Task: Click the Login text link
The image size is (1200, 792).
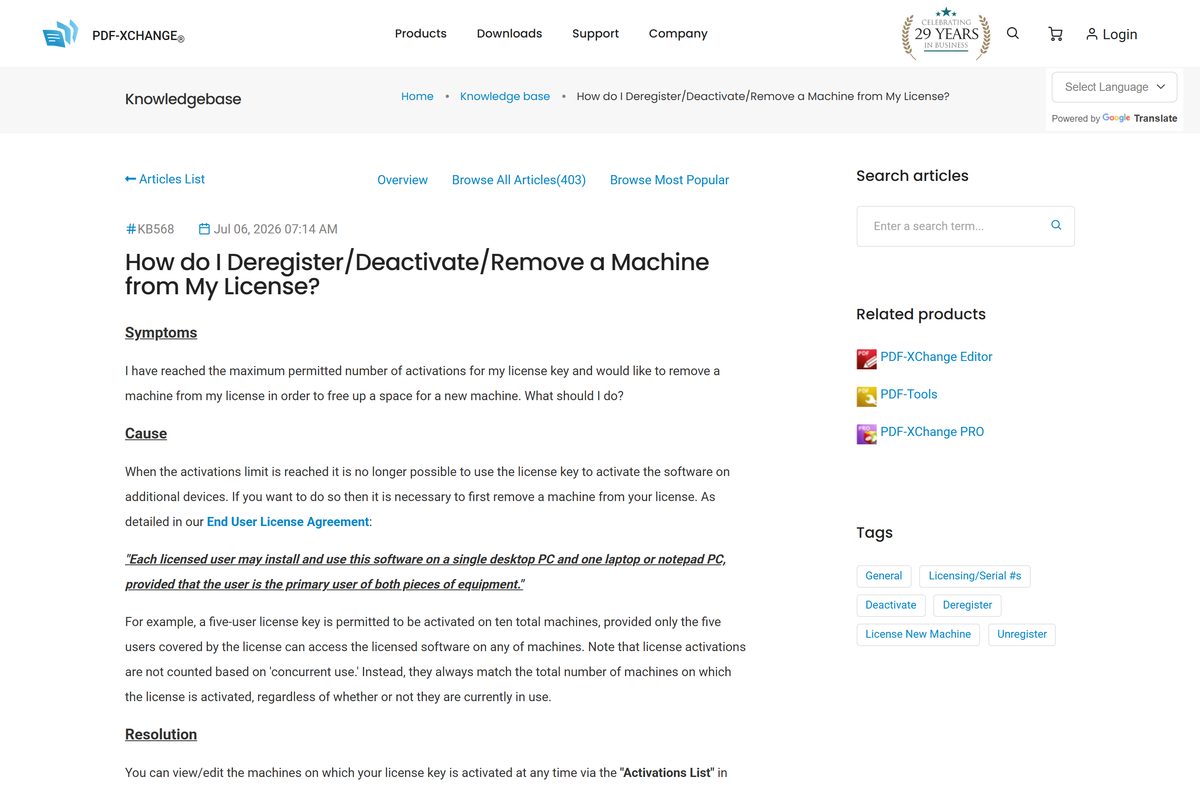Action: click(x=1120, y=34)
